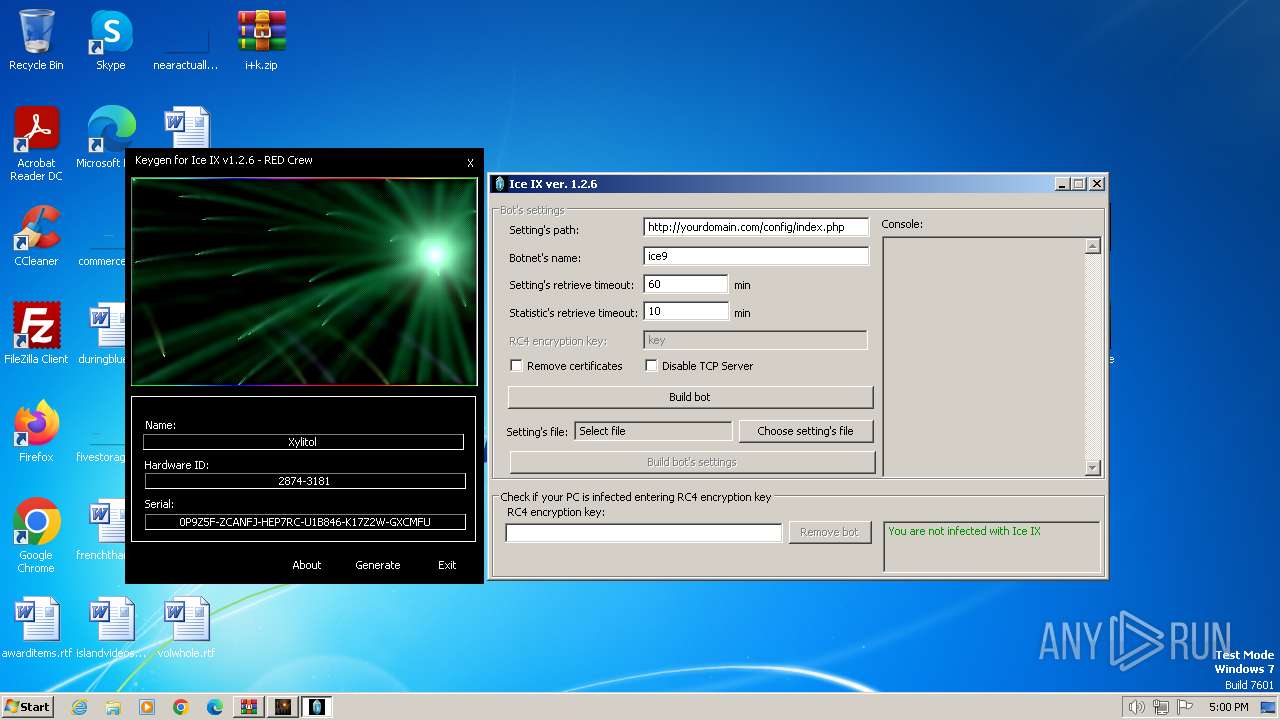Close the Ice IX window
Viewport: 1280px width, 720px height.
click(1096, 184)
